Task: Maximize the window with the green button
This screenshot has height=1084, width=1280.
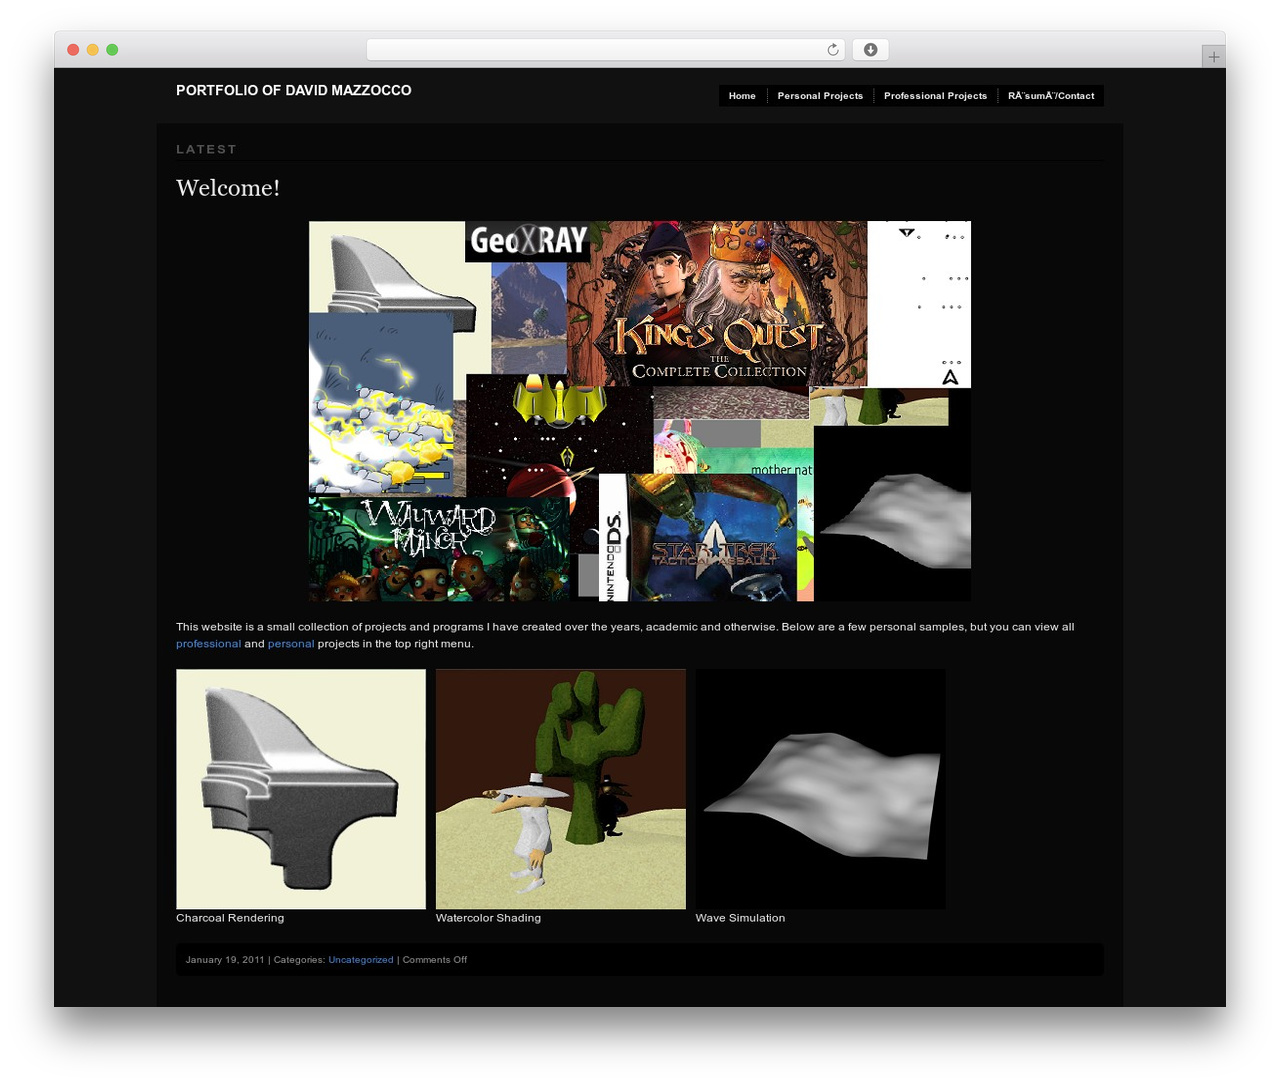Action: [x=112, y=50]
